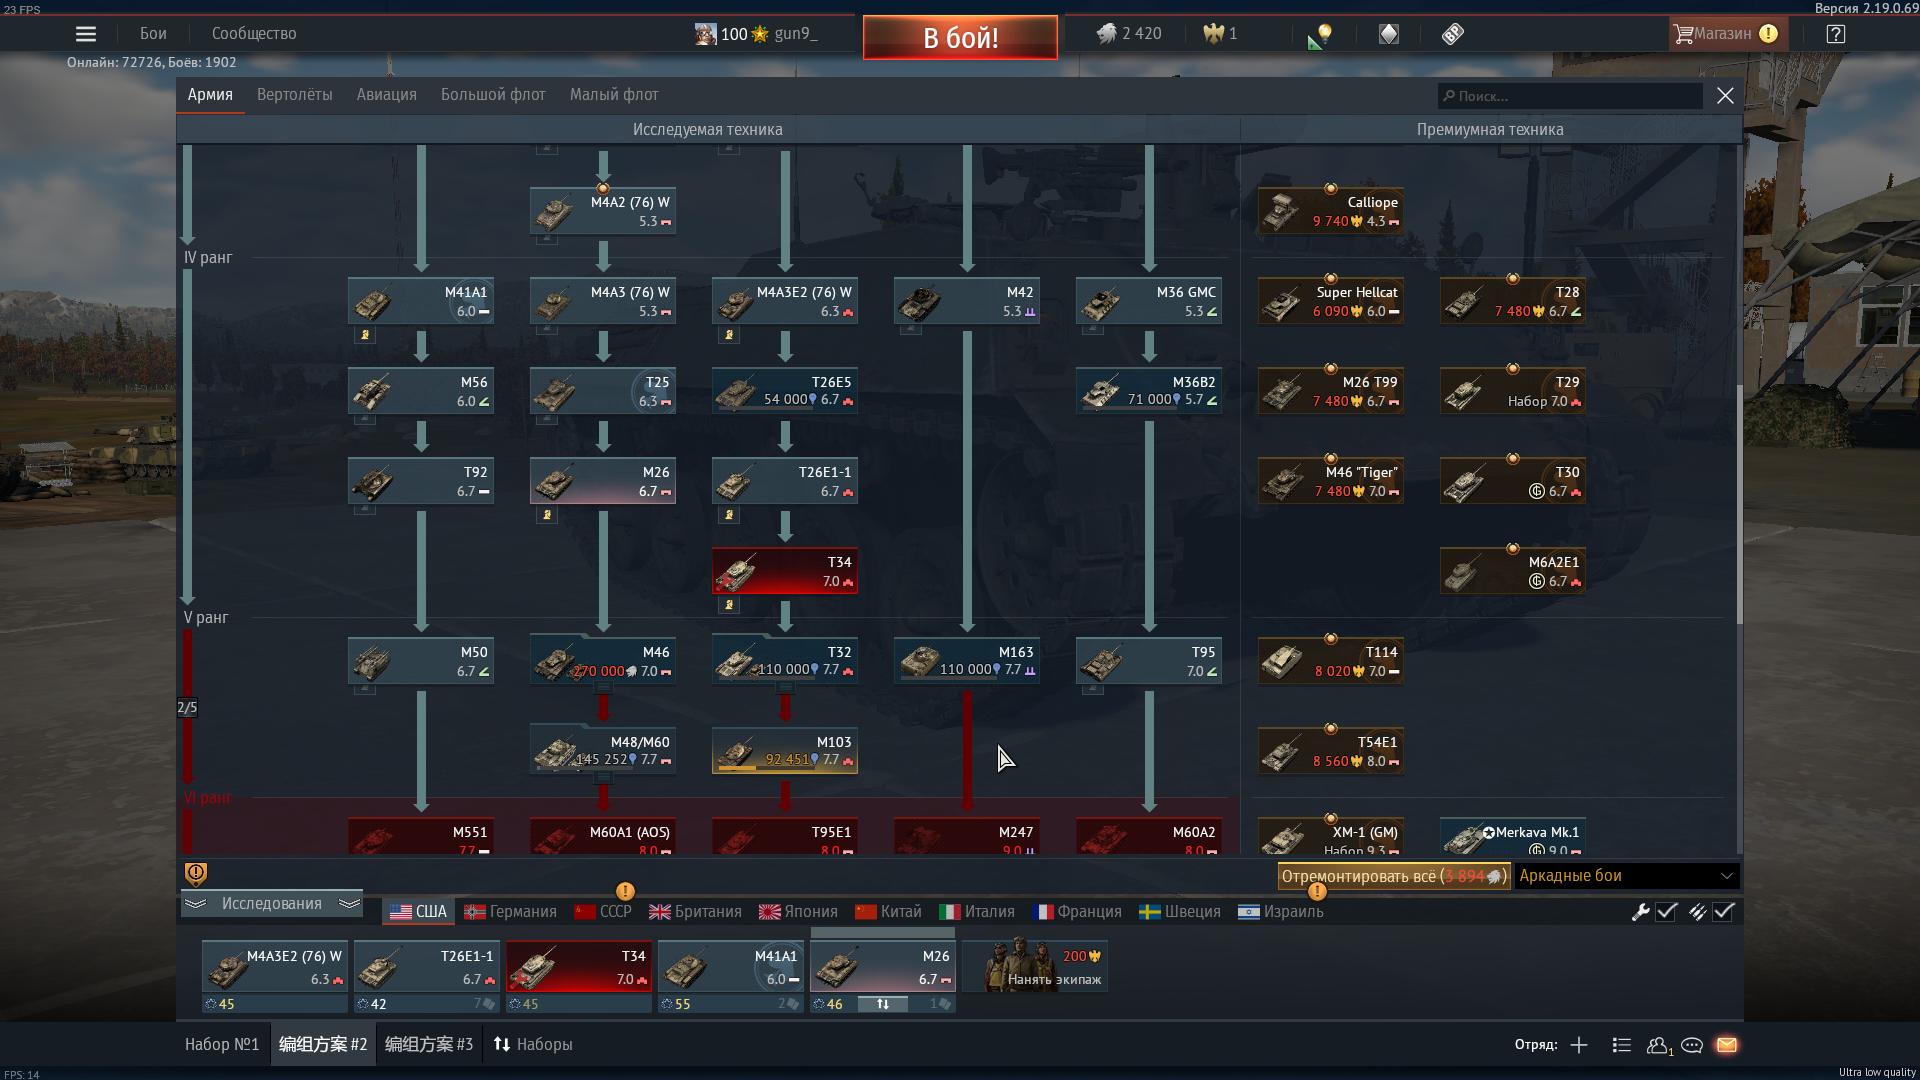
Task: Open the hamburger main menu
Action: [86, 34]
